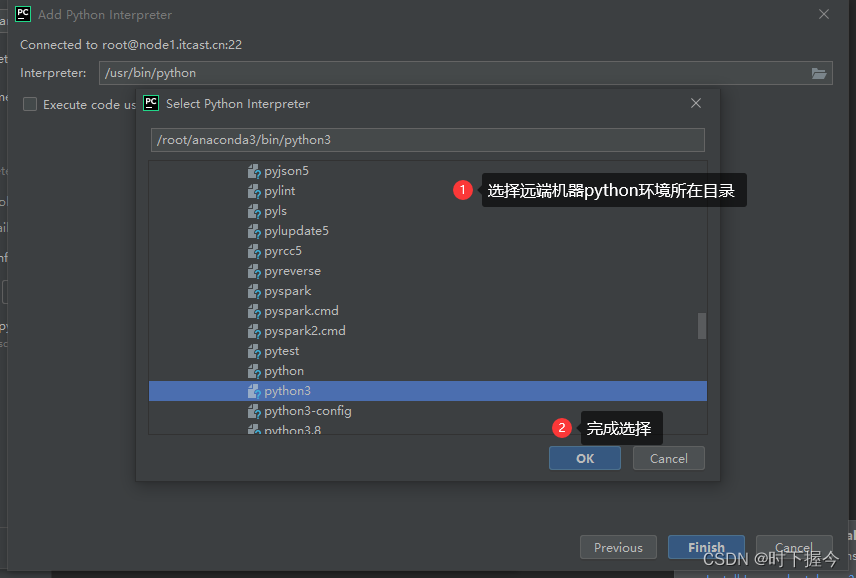Screen dimensions: 856x578
Task: Close the Select Python Interpreter dialog
Action: pyautogui.click(x=696, y=103)
